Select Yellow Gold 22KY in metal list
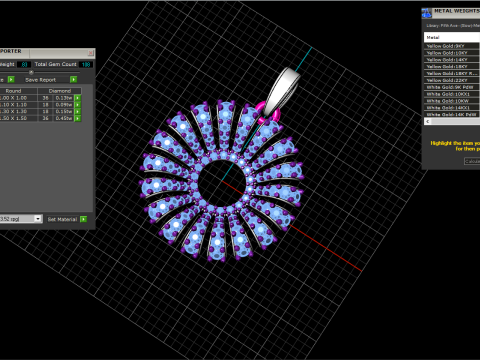The width and height of the screenshot is (480, 360). pyautogui.click(x=452, y=80)
